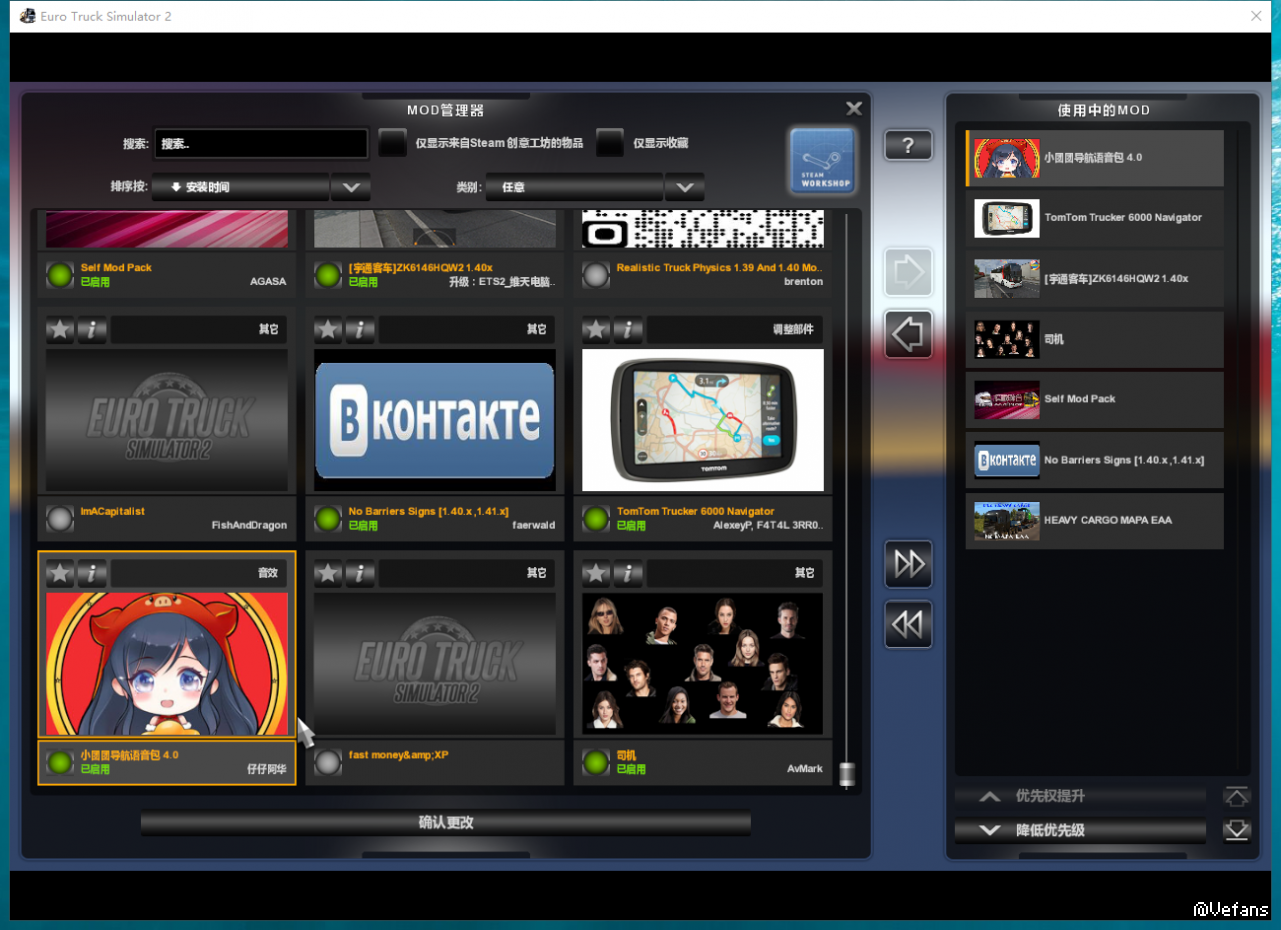Favorite the ImACapitalist mod with star icon
This screenshot has width=1281, height=930.
pyautogui.click(x=61, y=329)
